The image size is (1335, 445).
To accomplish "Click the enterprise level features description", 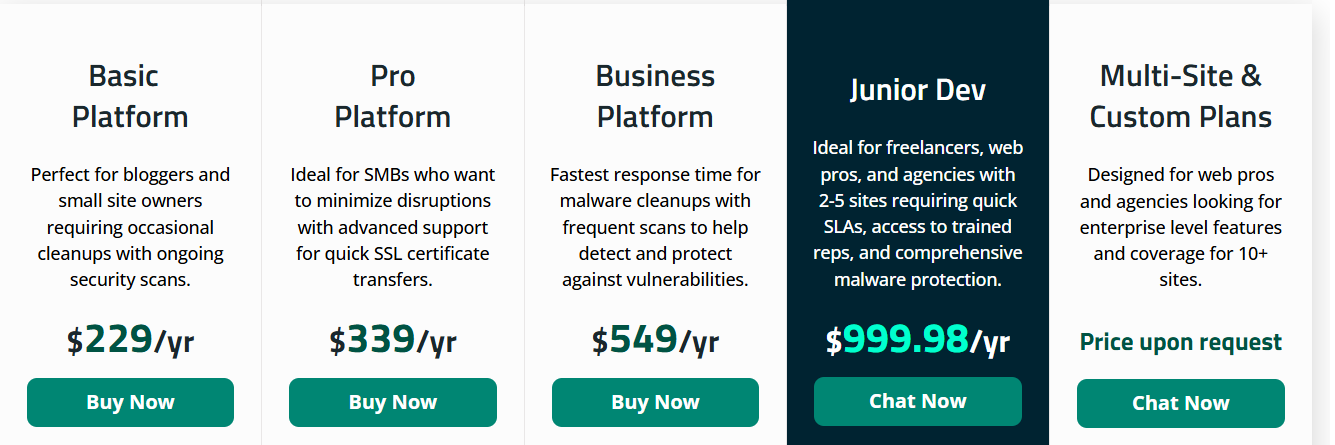I will 1180,227.
